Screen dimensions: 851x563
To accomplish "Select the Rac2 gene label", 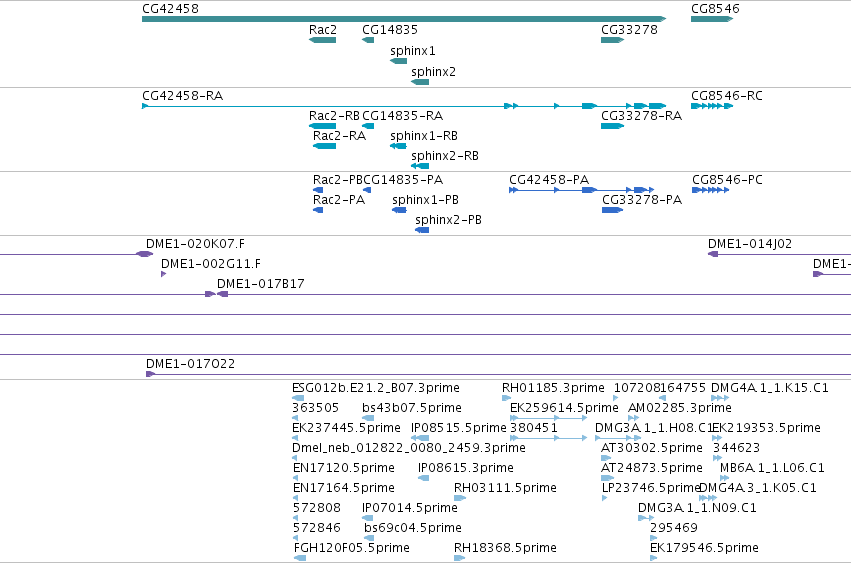I will (322, 30).
